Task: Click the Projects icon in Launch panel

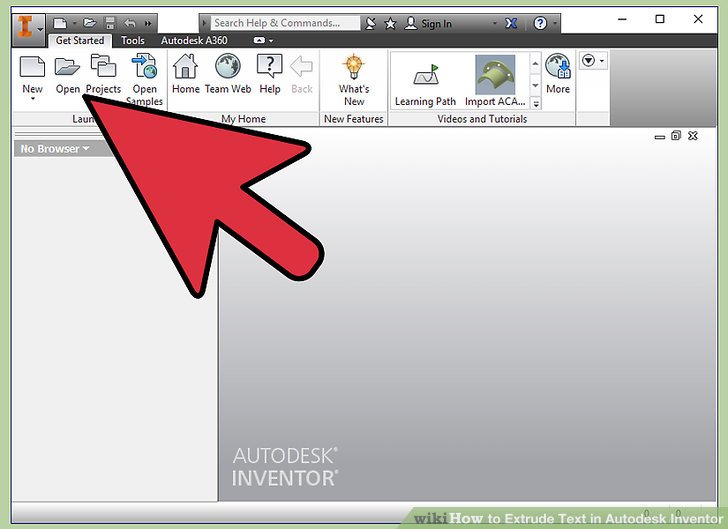Action: click(103, 65)
